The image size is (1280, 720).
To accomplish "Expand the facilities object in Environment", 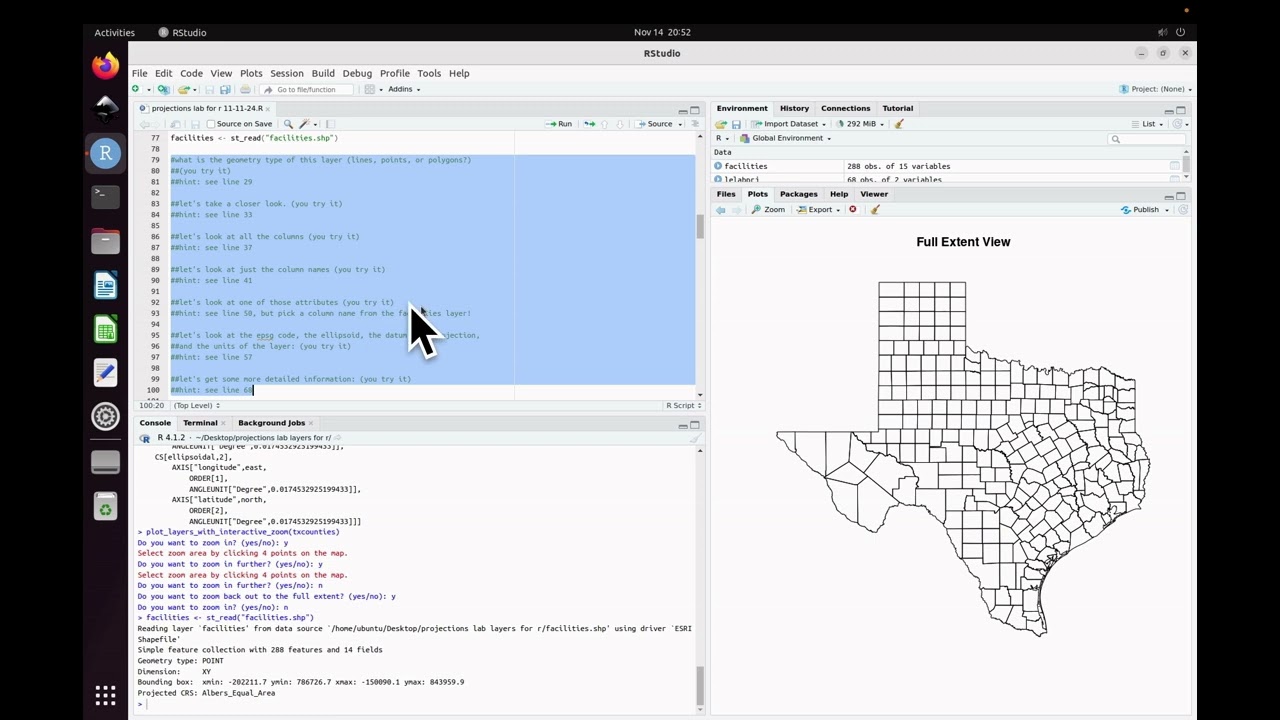I will [x=718, y=166].
